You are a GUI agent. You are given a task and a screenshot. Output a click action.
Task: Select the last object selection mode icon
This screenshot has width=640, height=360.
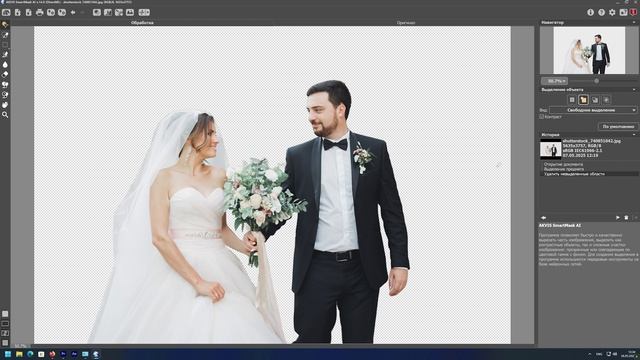point(607,100)
